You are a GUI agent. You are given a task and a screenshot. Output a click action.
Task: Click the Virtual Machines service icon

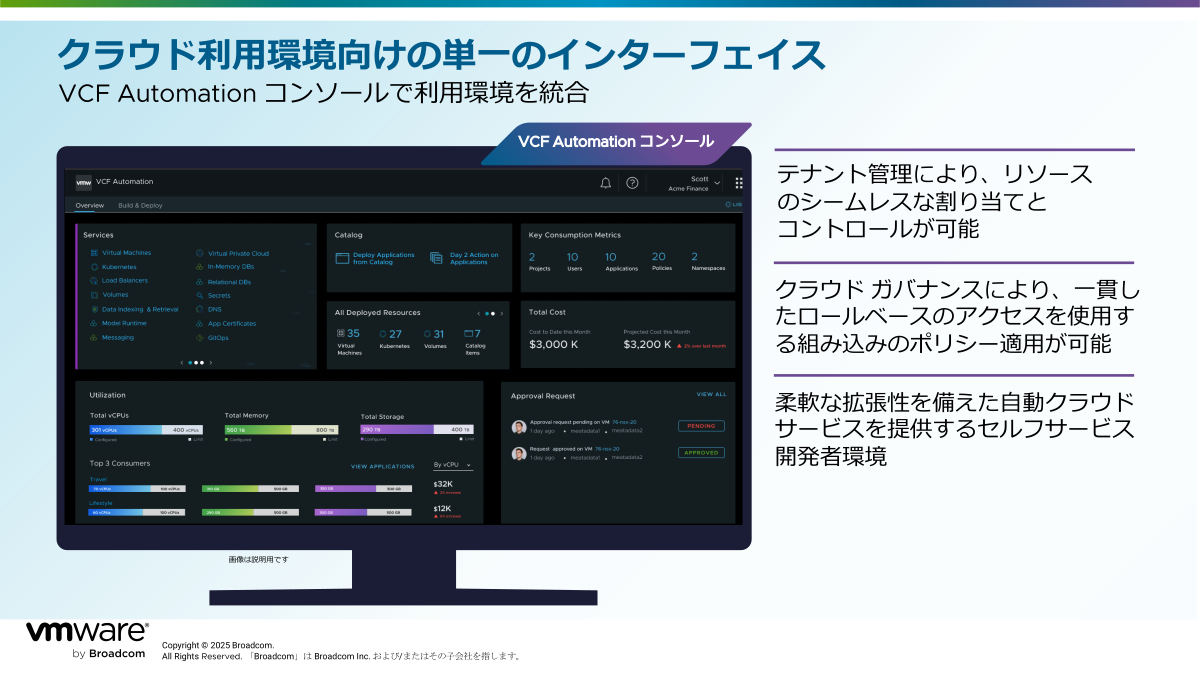point(94,253)
